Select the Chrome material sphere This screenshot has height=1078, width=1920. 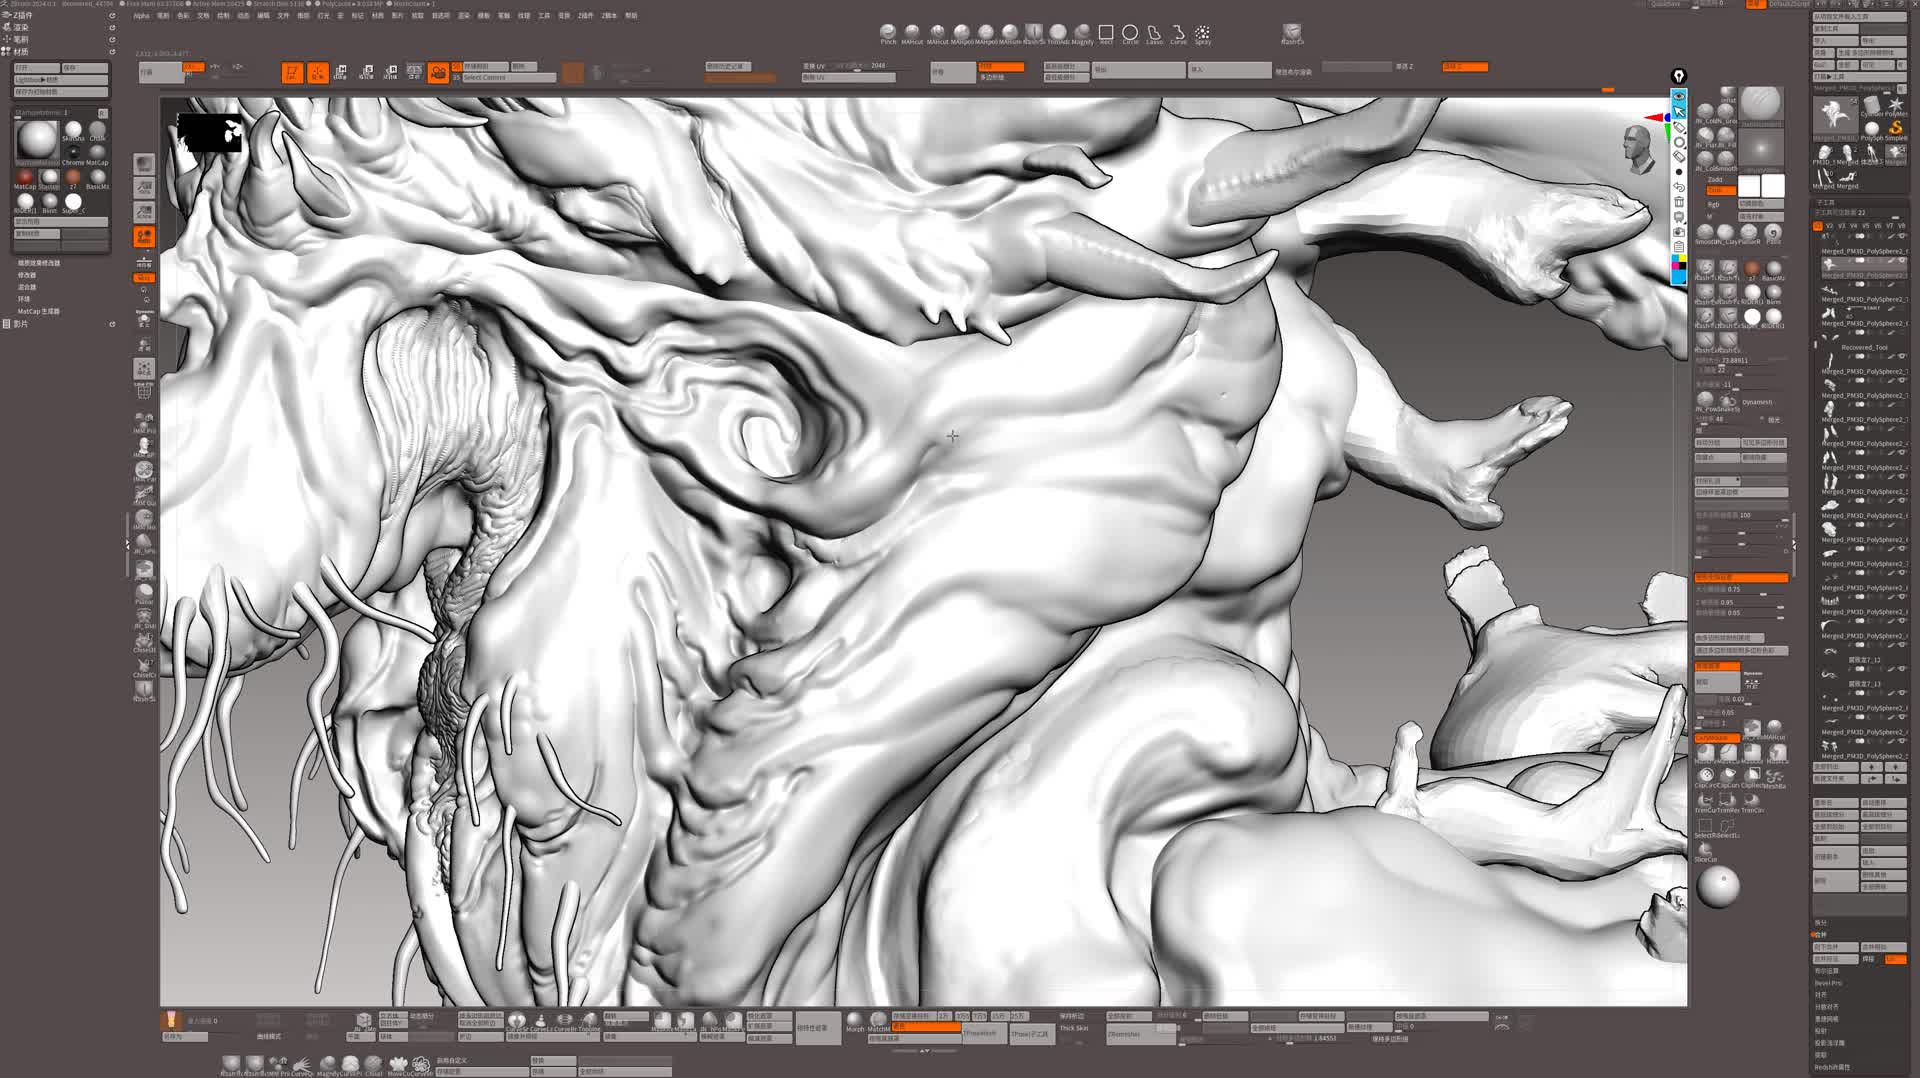(x=73, y=152)
